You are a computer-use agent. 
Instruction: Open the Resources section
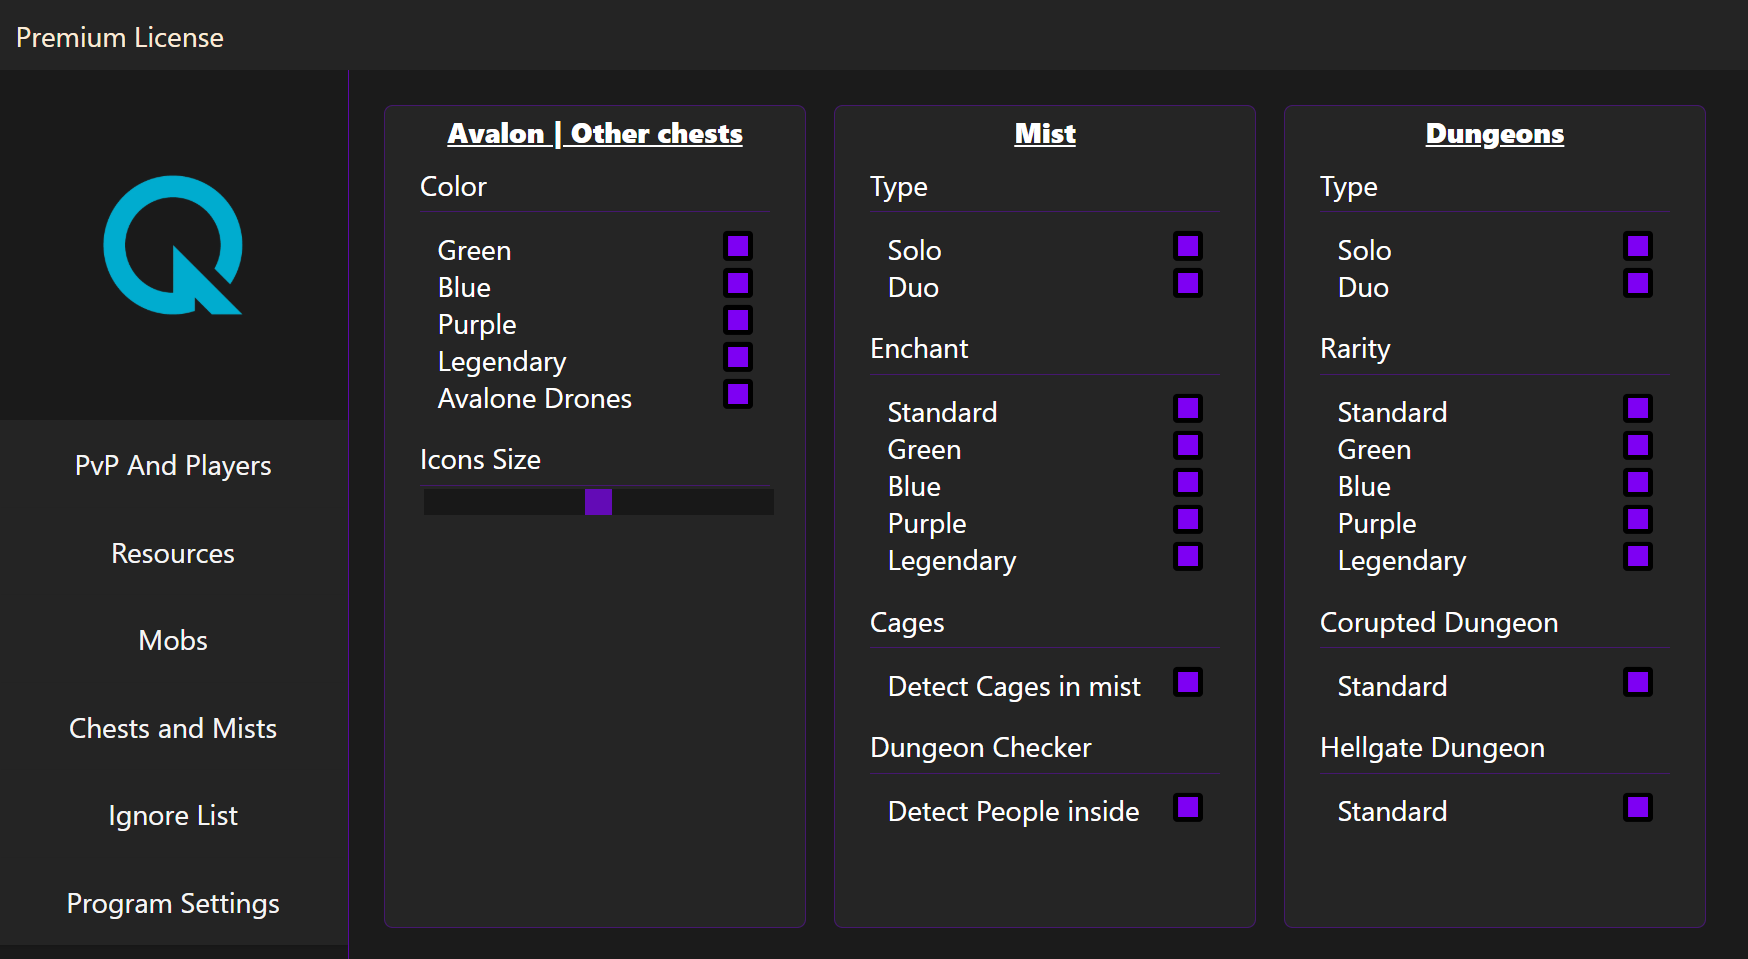pyautogui.click(x=173, y=553)
